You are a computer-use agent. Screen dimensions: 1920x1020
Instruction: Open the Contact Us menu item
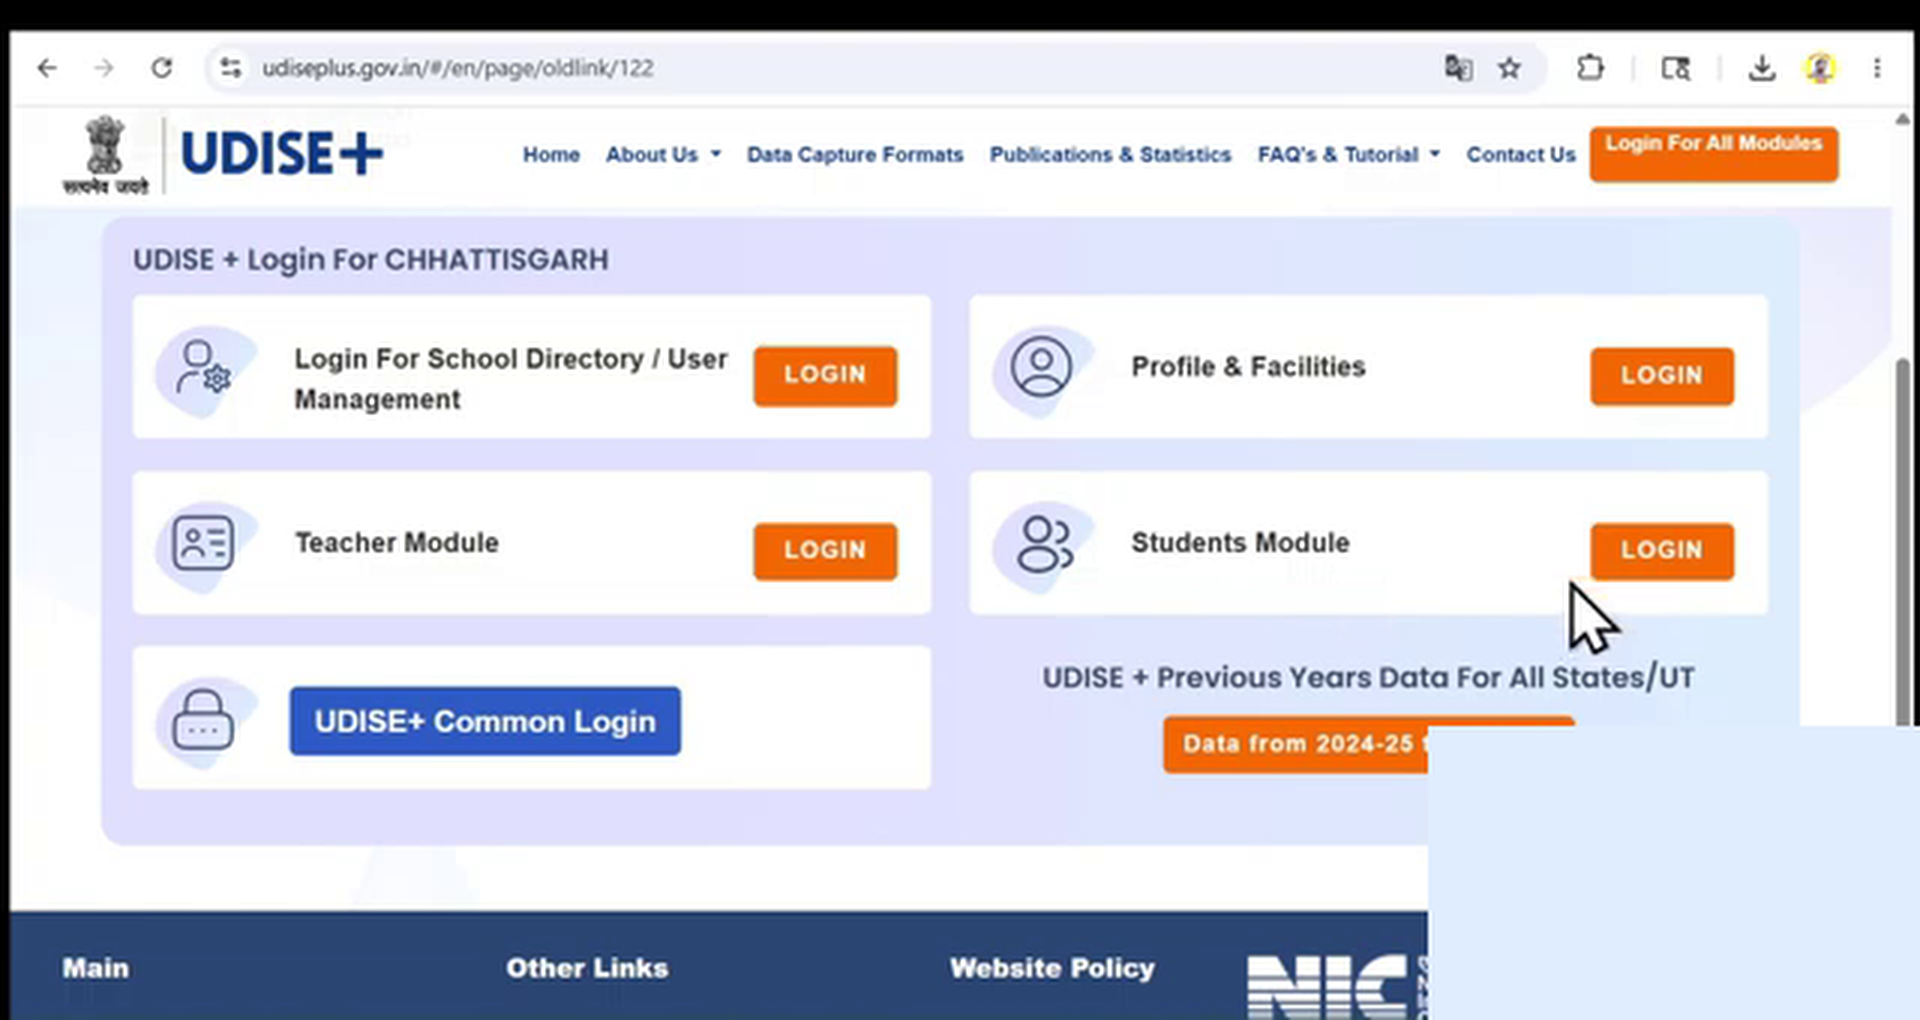click(1521, 155)
